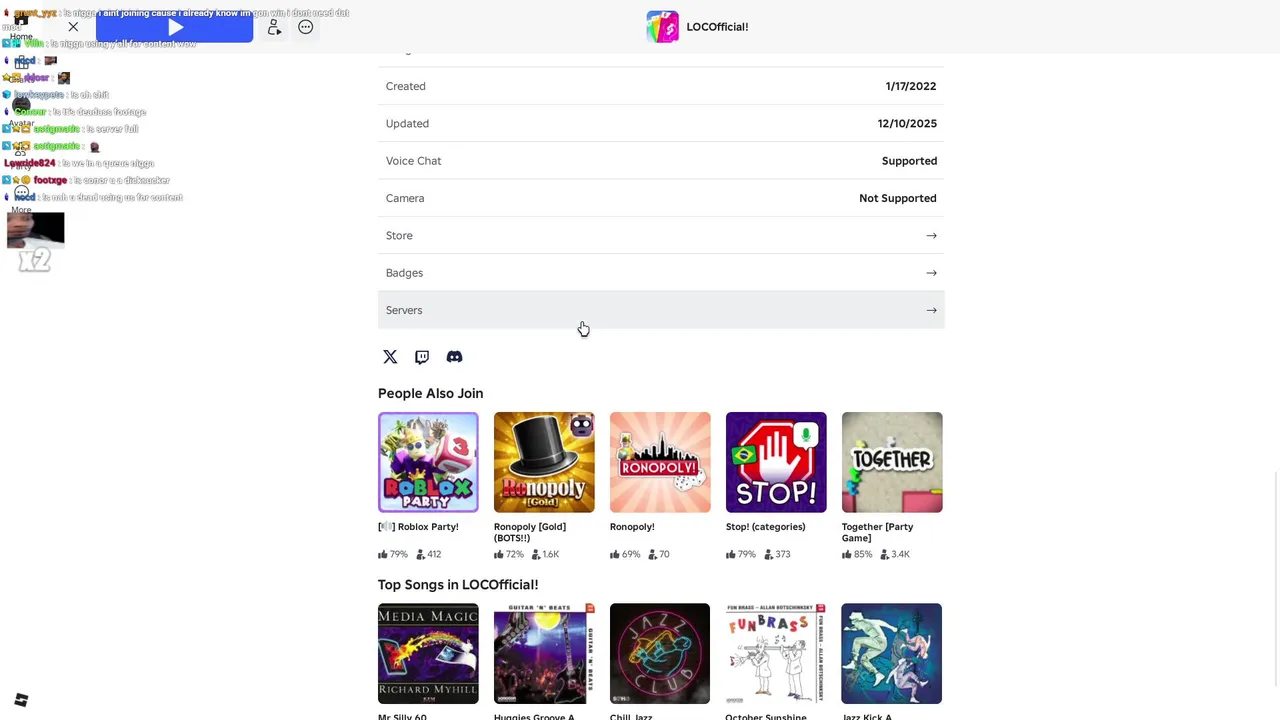The image size is (1280, 720).
Task: Click the 'Updated' row label
Action: pyautogui.click(x=407, y=124)
